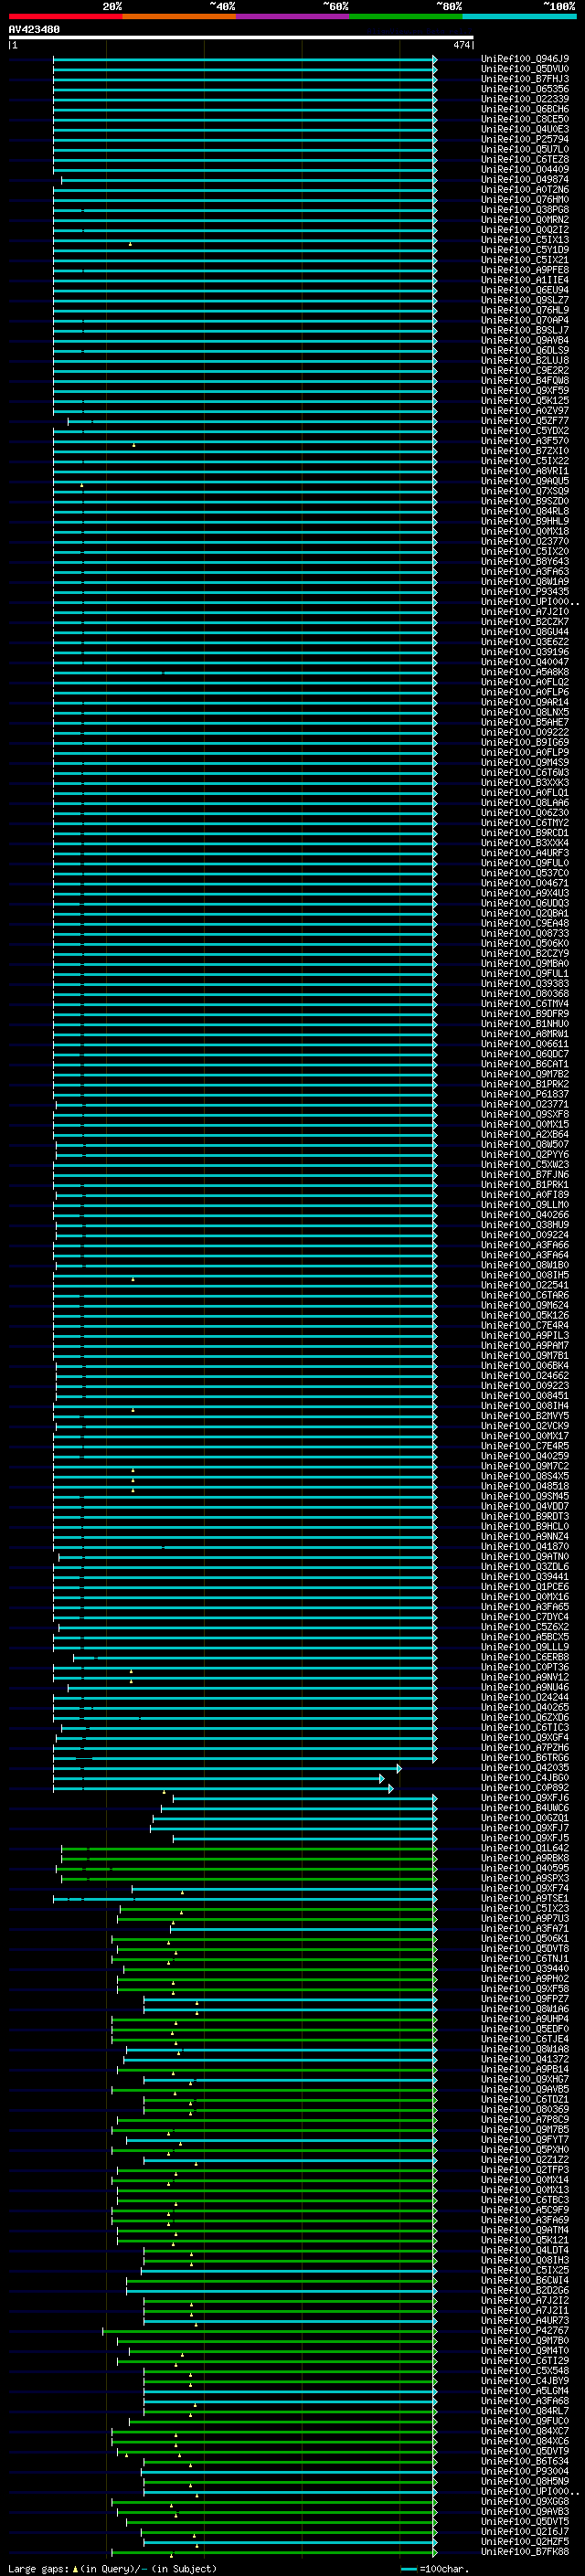
Task: Select hit label UniRef100_Q41372
Action: [x=524, y=2059]
